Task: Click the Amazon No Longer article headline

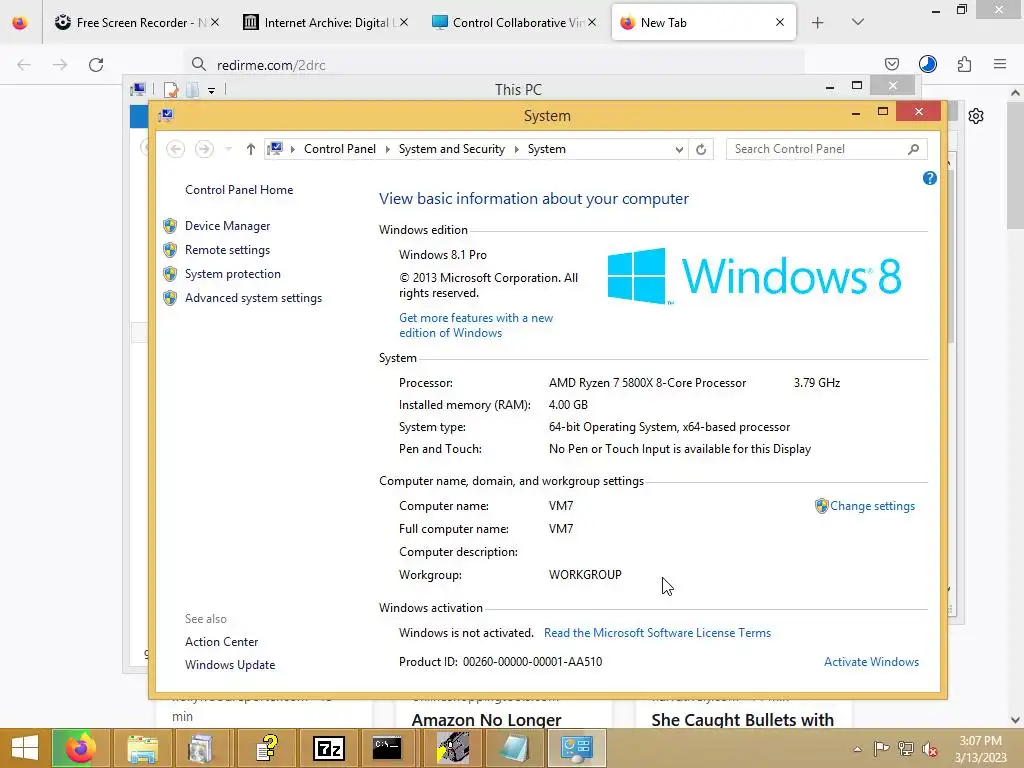Action: [487, 720]
